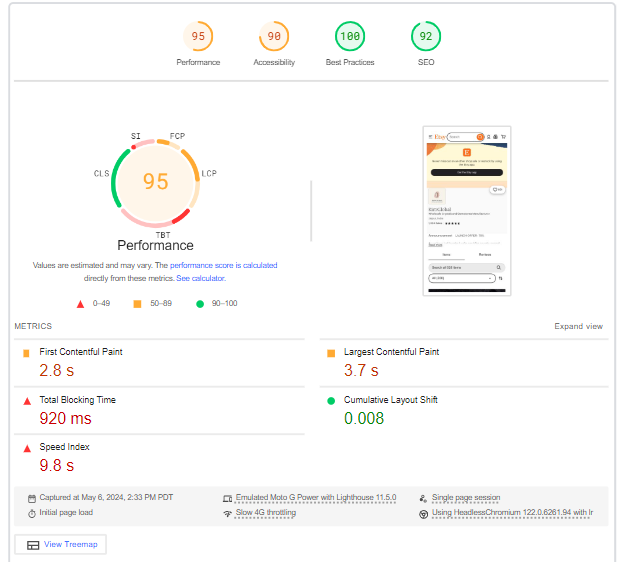The image size is (619, 562).
Task: Click the red triangle 0–49 legend icon
Action: pos(80,304)
